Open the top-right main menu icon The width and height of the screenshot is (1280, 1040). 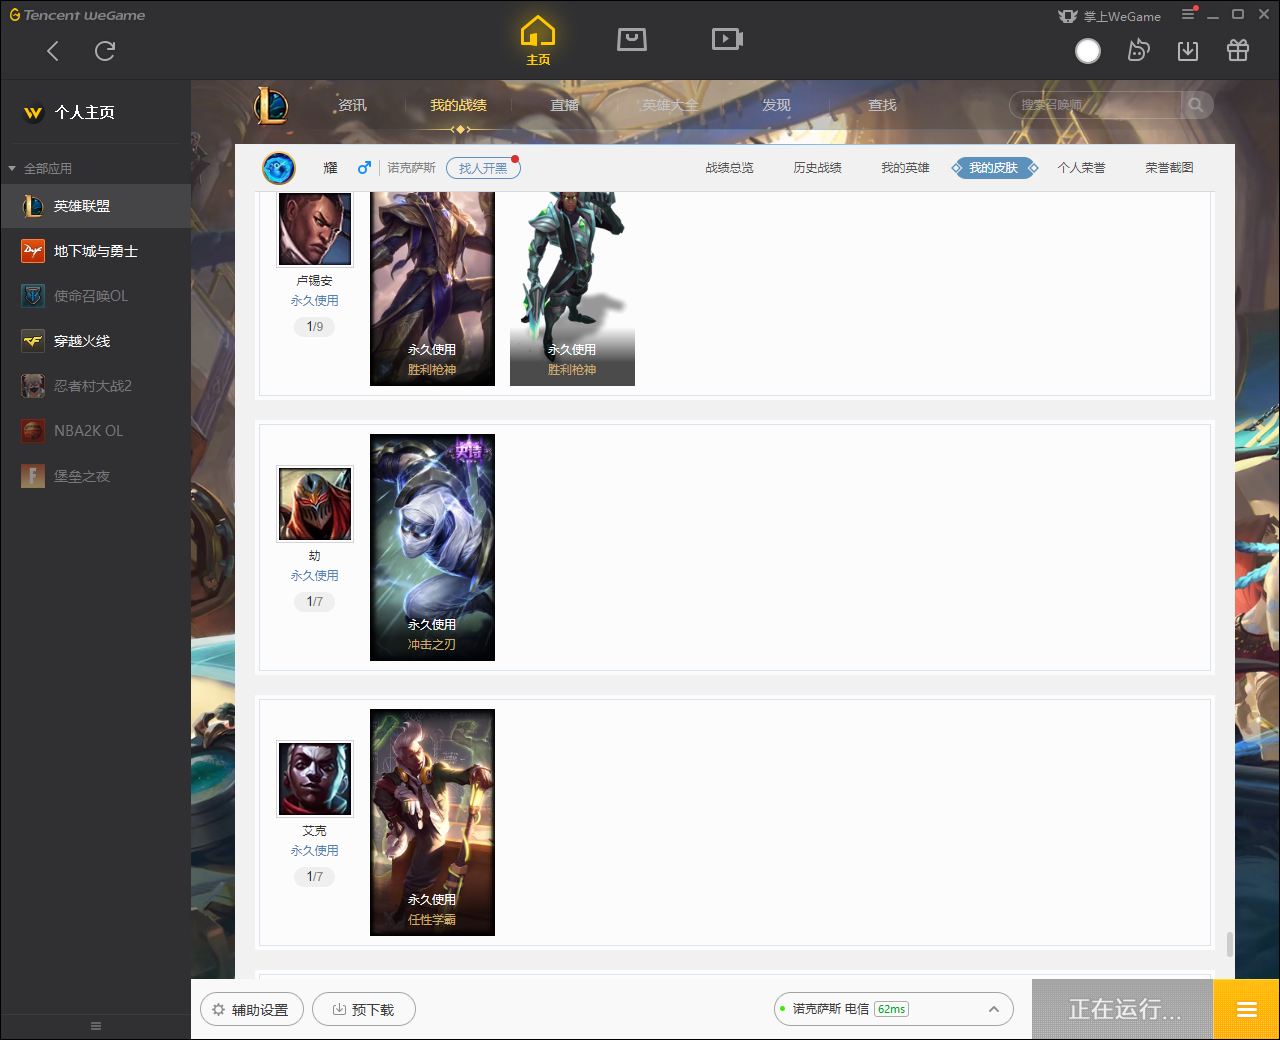pyautogui.click(x=1188, y=14)
